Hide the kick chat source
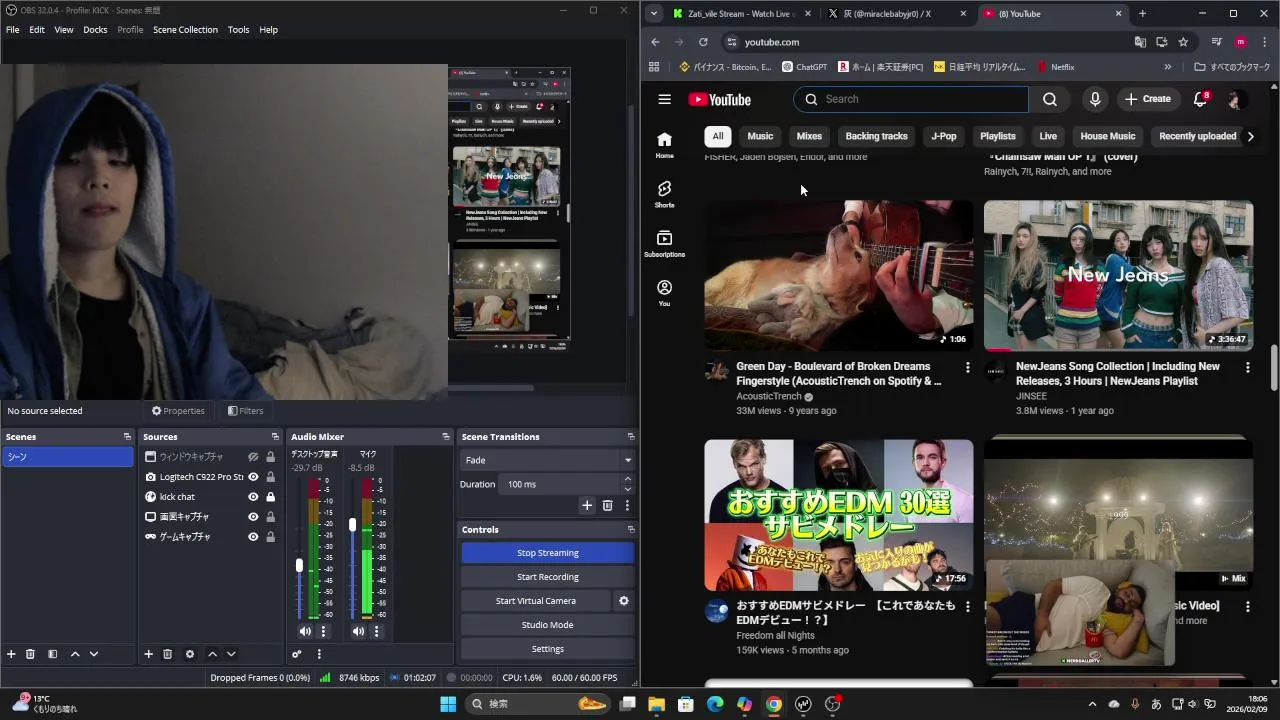Screen dimensions: 1280x720 click(253, 497)
